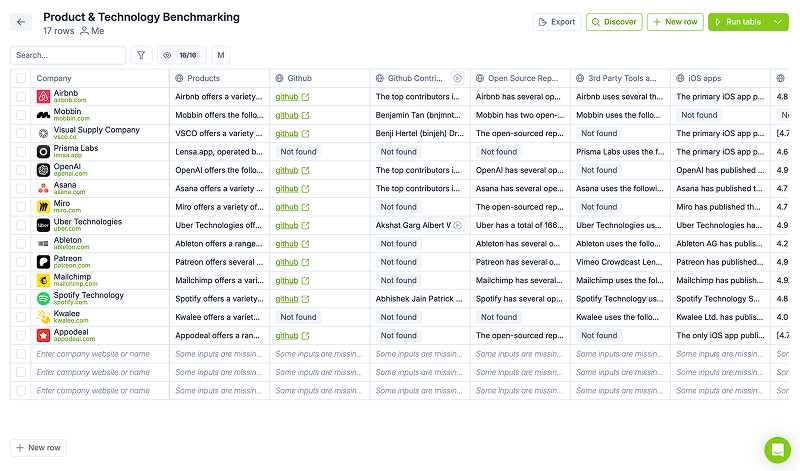The width and height of the screenshot is (800, 471).
Task: Open the chat support bubble
Action: [x=778, y=450]
